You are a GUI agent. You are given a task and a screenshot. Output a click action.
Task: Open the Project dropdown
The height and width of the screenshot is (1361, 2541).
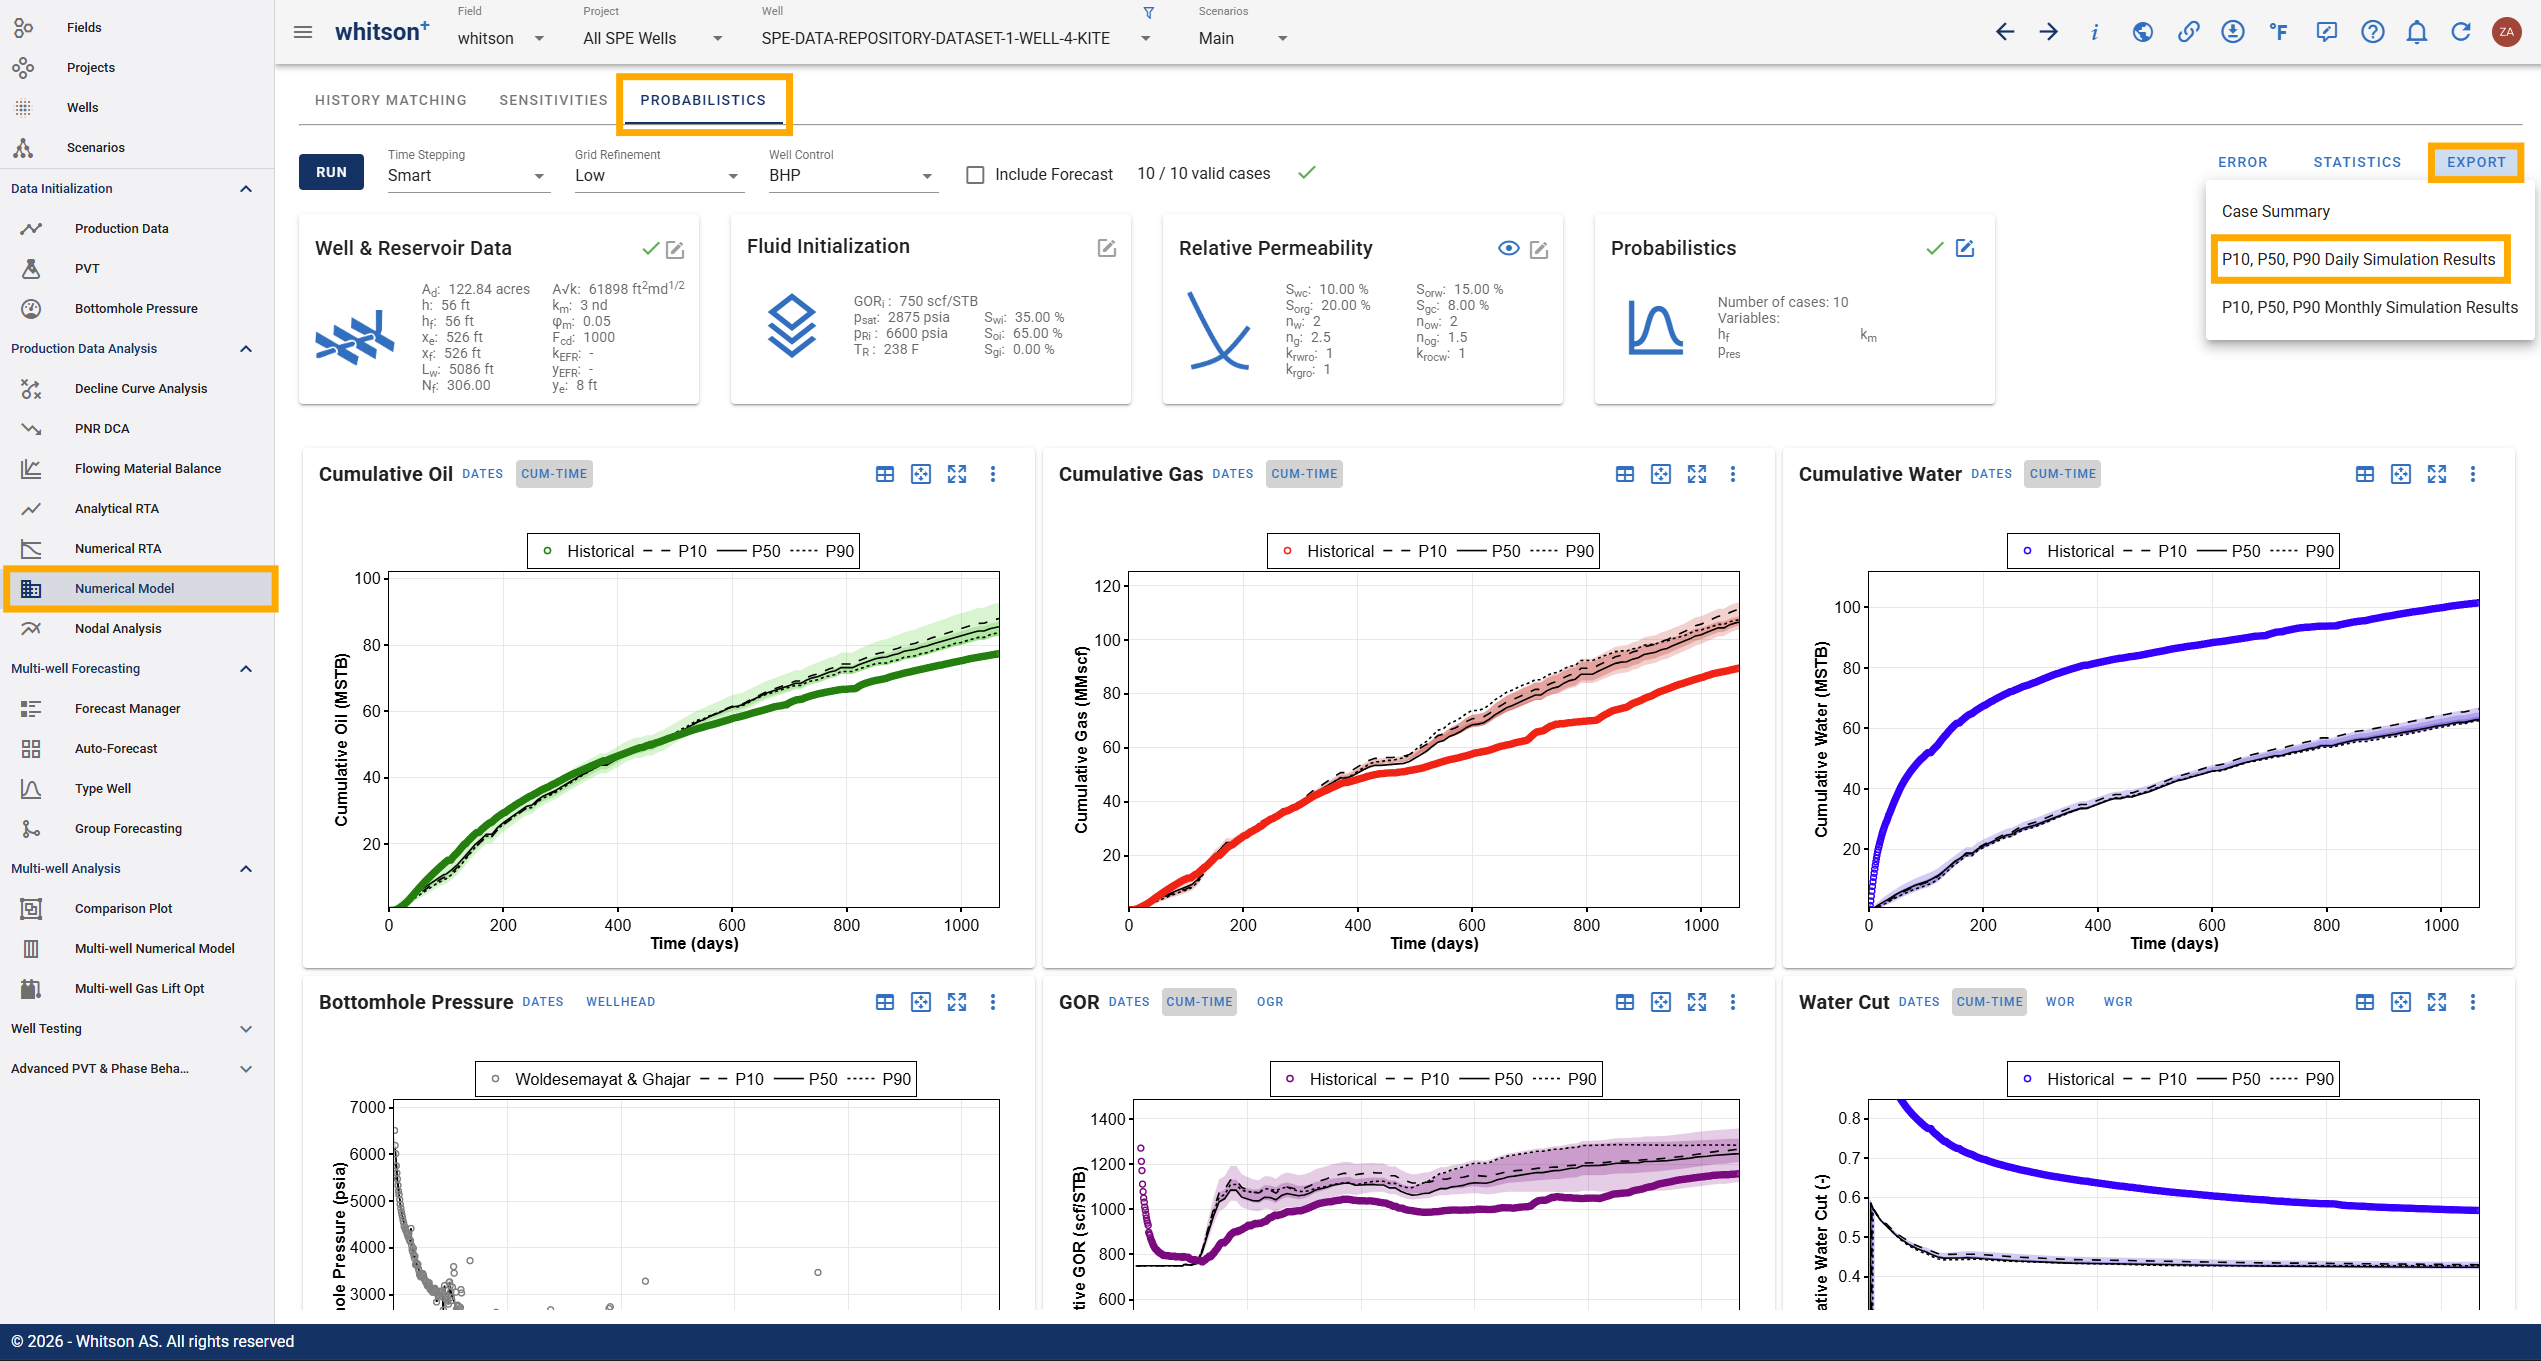[653, 38]
